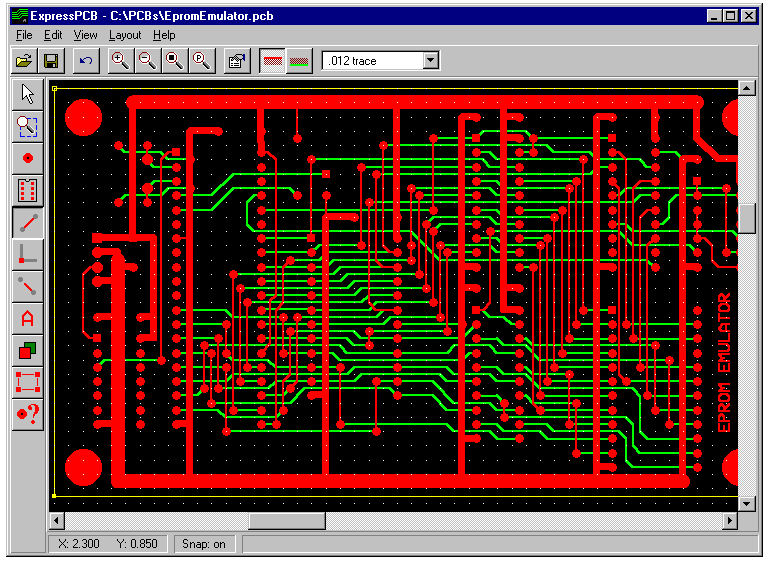
Task: Click the vertical scrollbar thumb
Action: coord(747,218)
